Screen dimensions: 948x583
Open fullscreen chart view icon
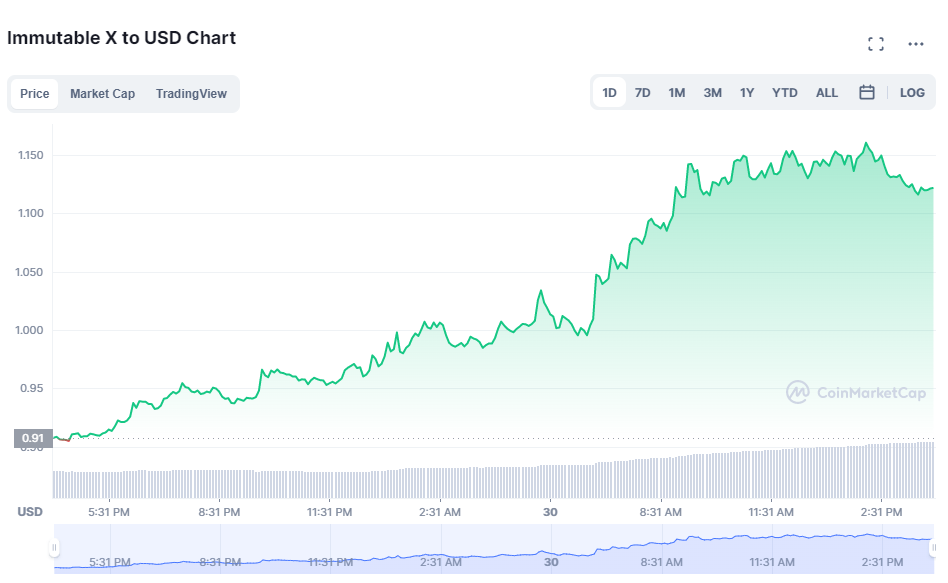click(875, 44)
